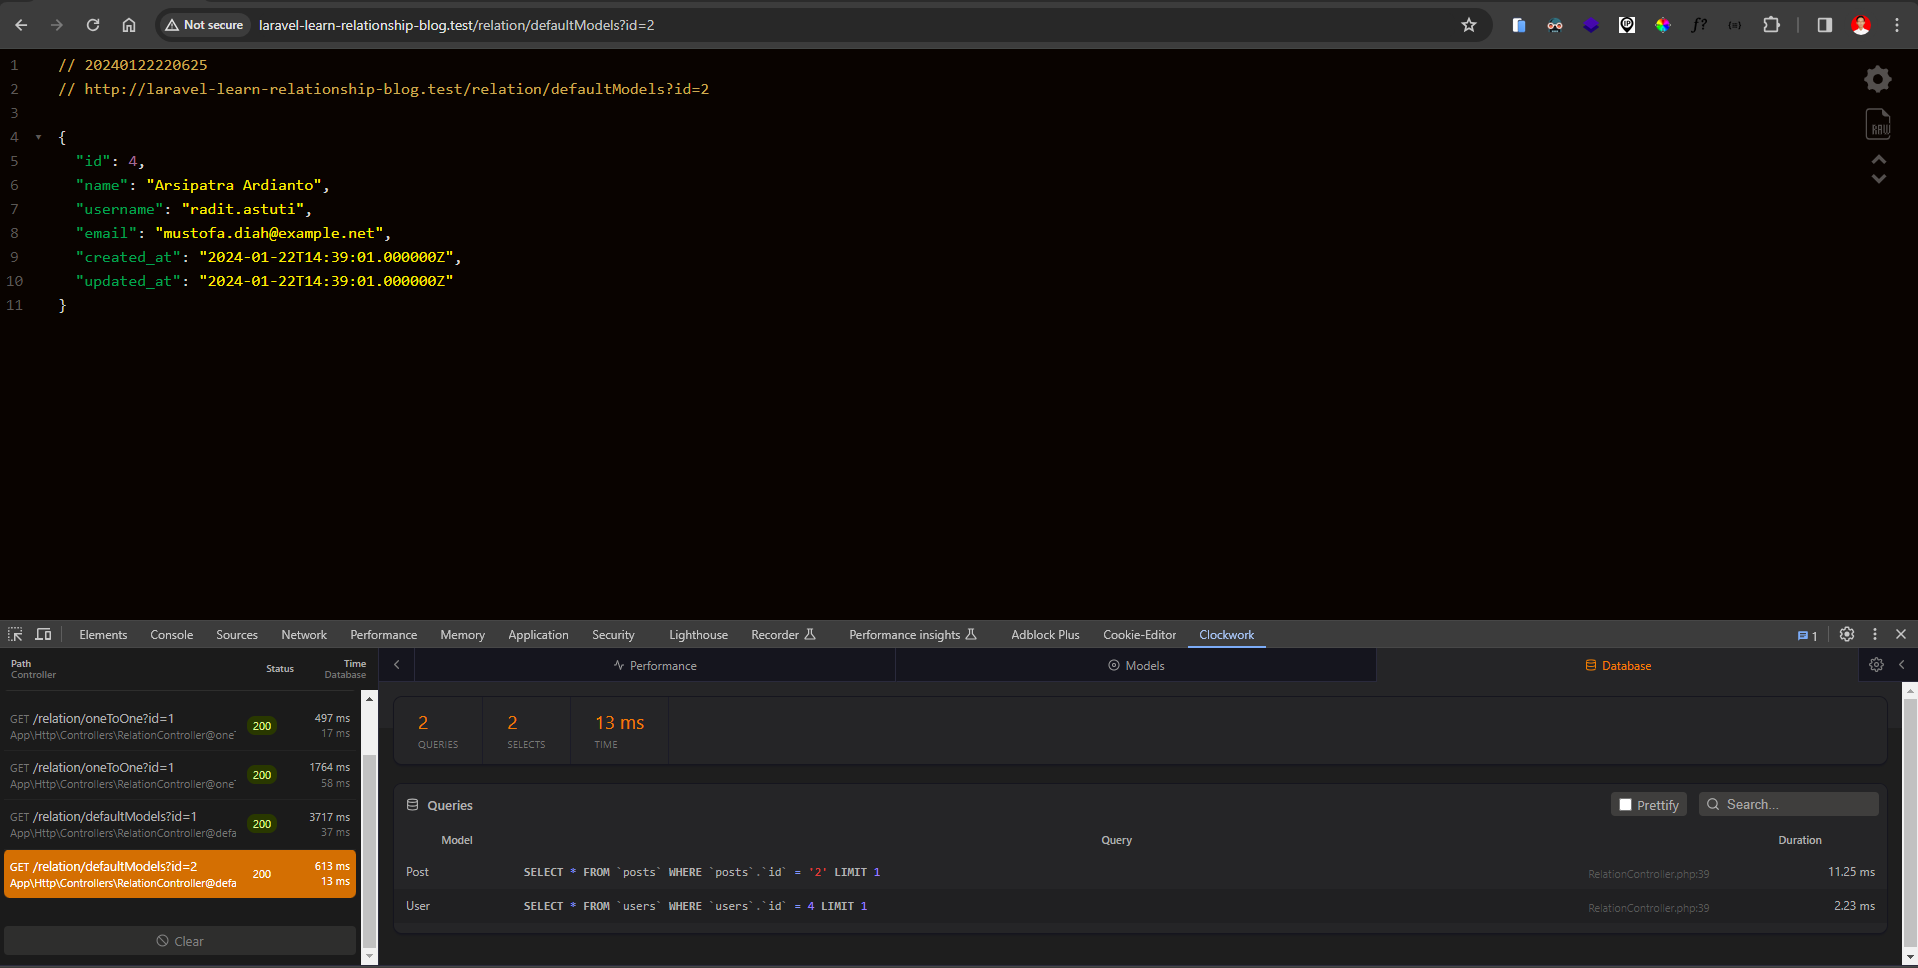Click the Clear requests button
The height and width of the screenshot is (968, 1918).
180,941
